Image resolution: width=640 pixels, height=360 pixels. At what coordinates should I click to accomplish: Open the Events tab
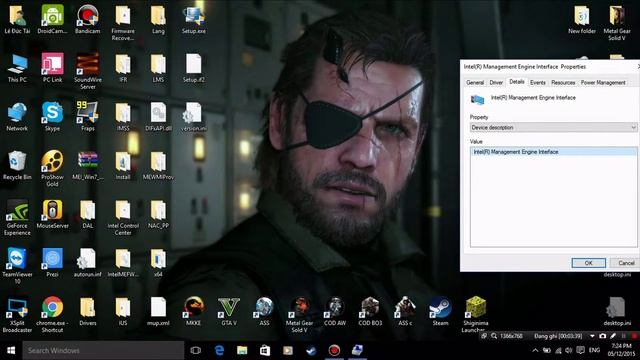pos(538,82)
